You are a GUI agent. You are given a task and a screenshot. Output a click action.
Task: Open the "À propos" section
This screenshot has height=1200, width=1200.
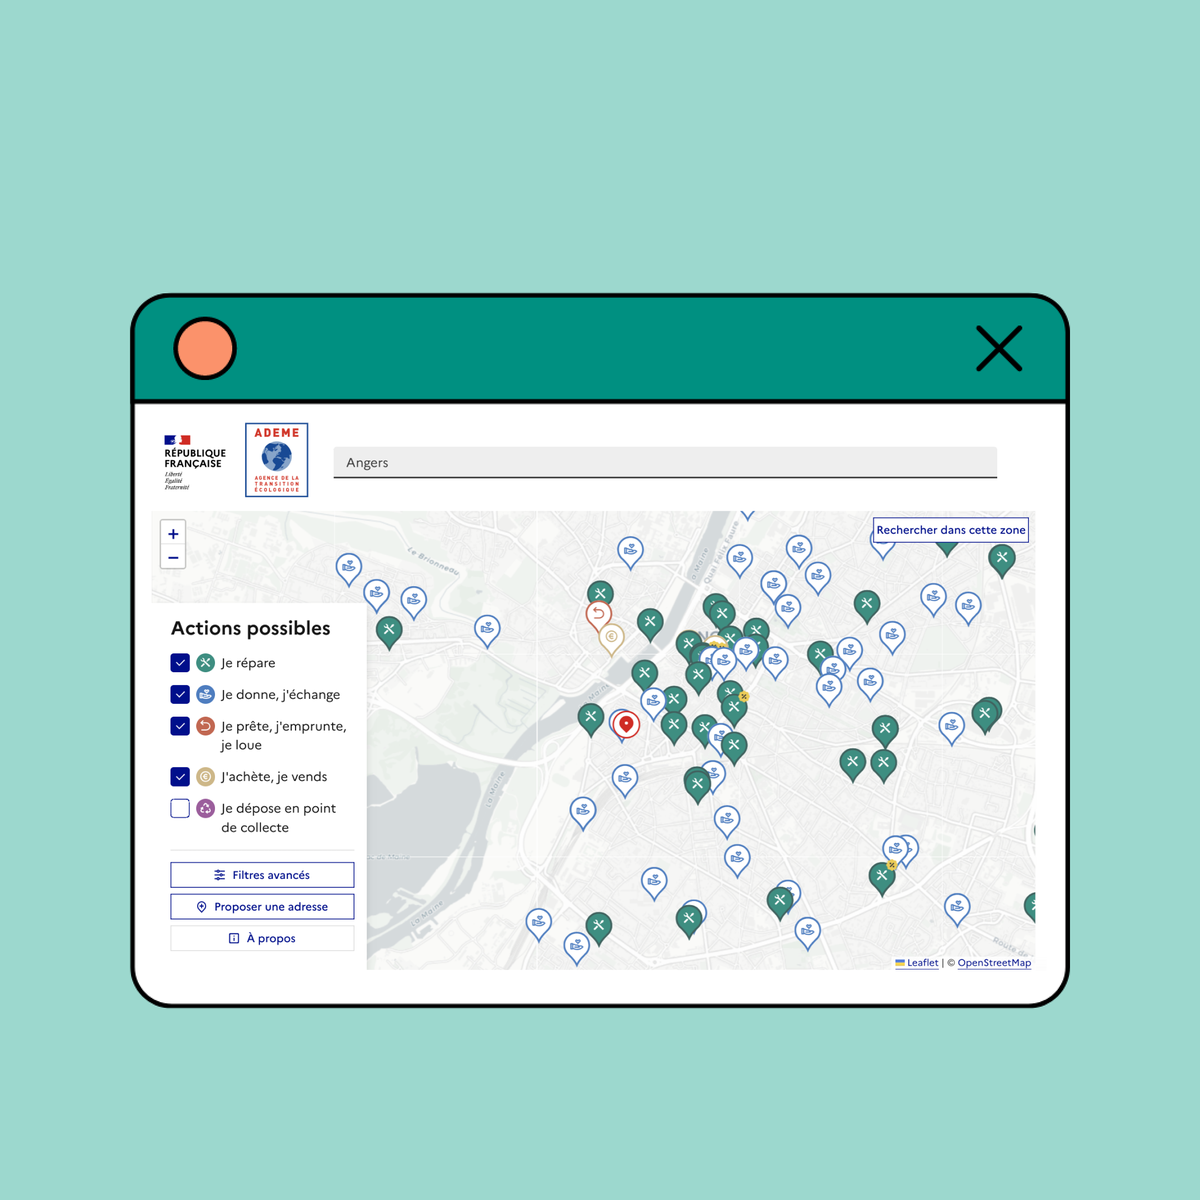[262, 938]
